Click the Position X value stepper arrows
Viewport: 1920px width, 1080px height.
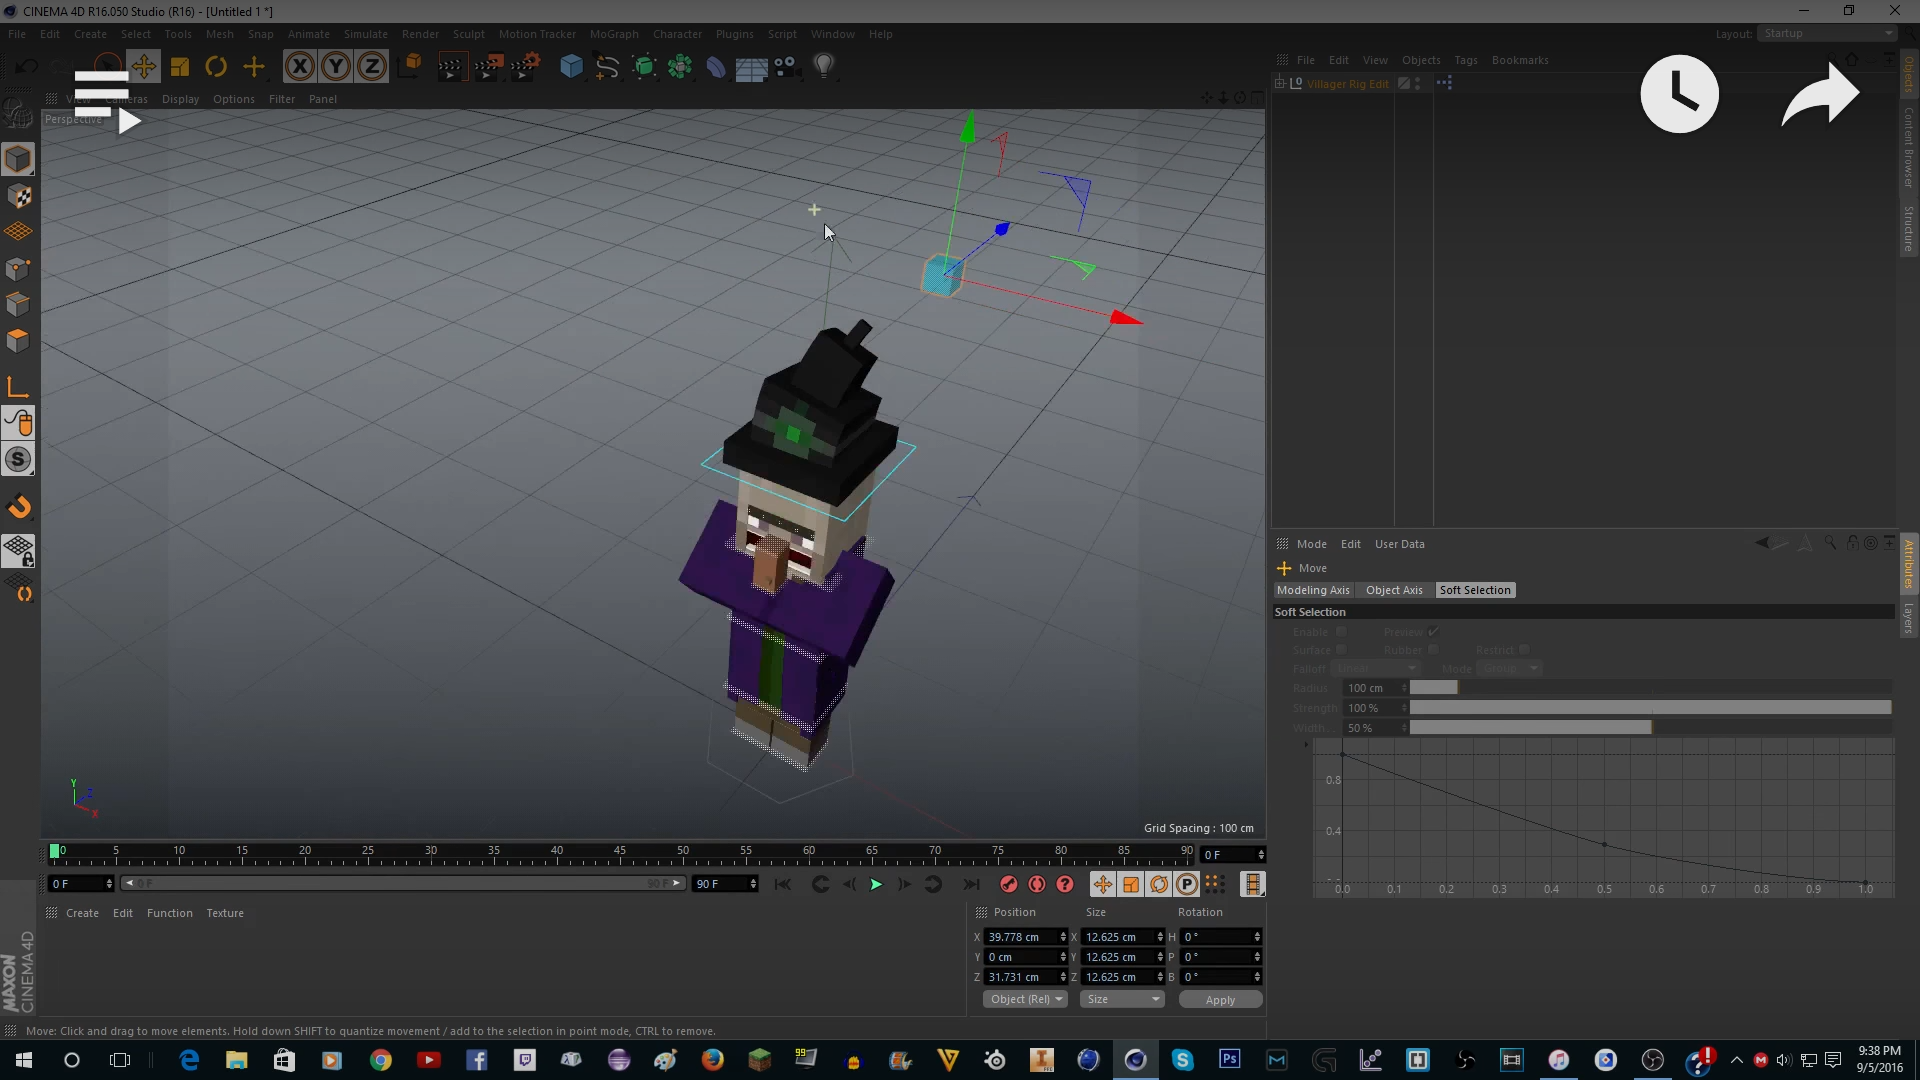pos(1063,937)
